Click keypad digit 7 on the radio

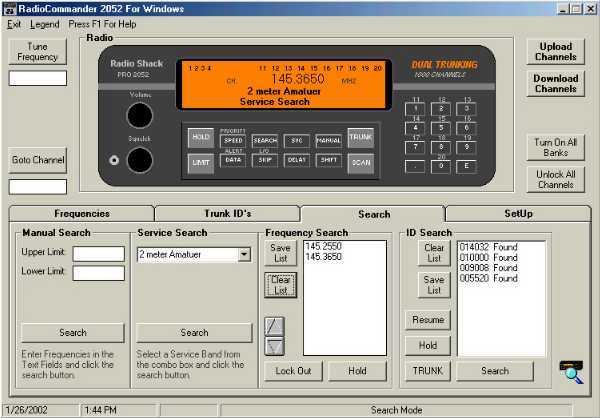415,147
